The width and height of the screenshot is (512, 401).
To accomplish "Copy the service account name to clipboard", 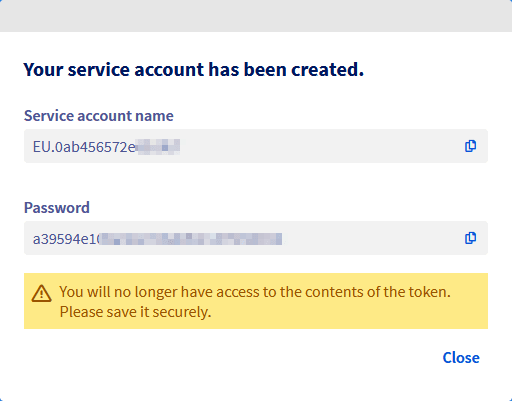I will (x=470, y=146).
